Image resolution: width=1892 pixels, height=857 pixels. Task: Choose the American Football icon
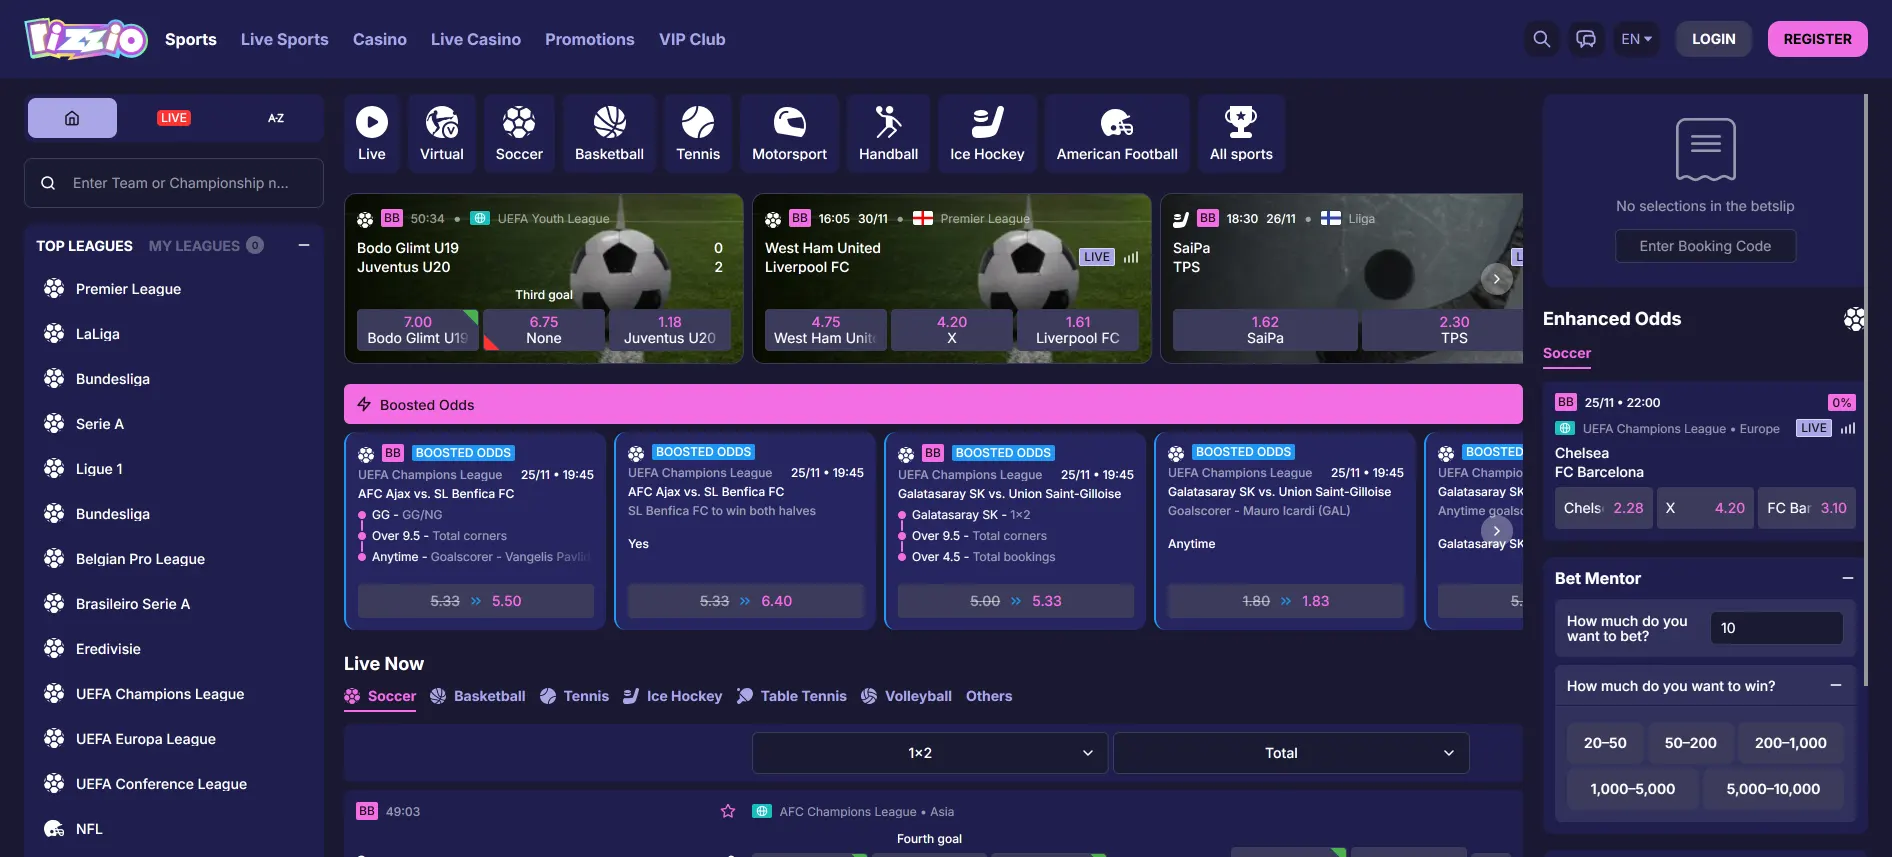[x=1116, y=134]
